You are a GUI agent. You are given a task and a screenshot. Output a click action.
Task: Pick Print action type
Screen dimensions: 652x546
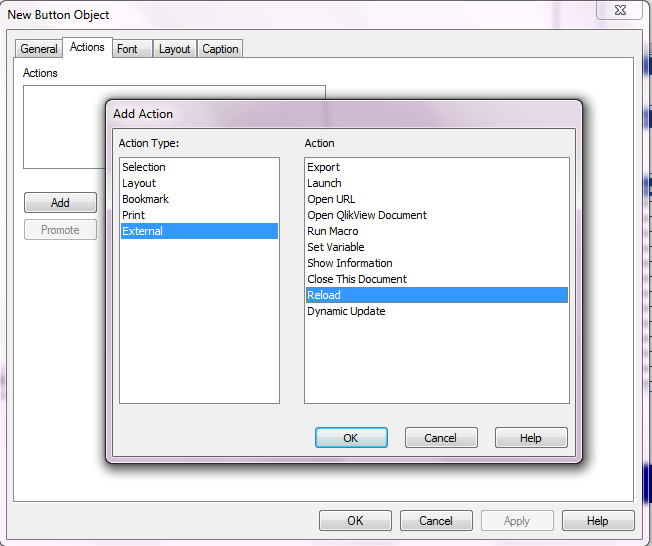click(199, 215)
